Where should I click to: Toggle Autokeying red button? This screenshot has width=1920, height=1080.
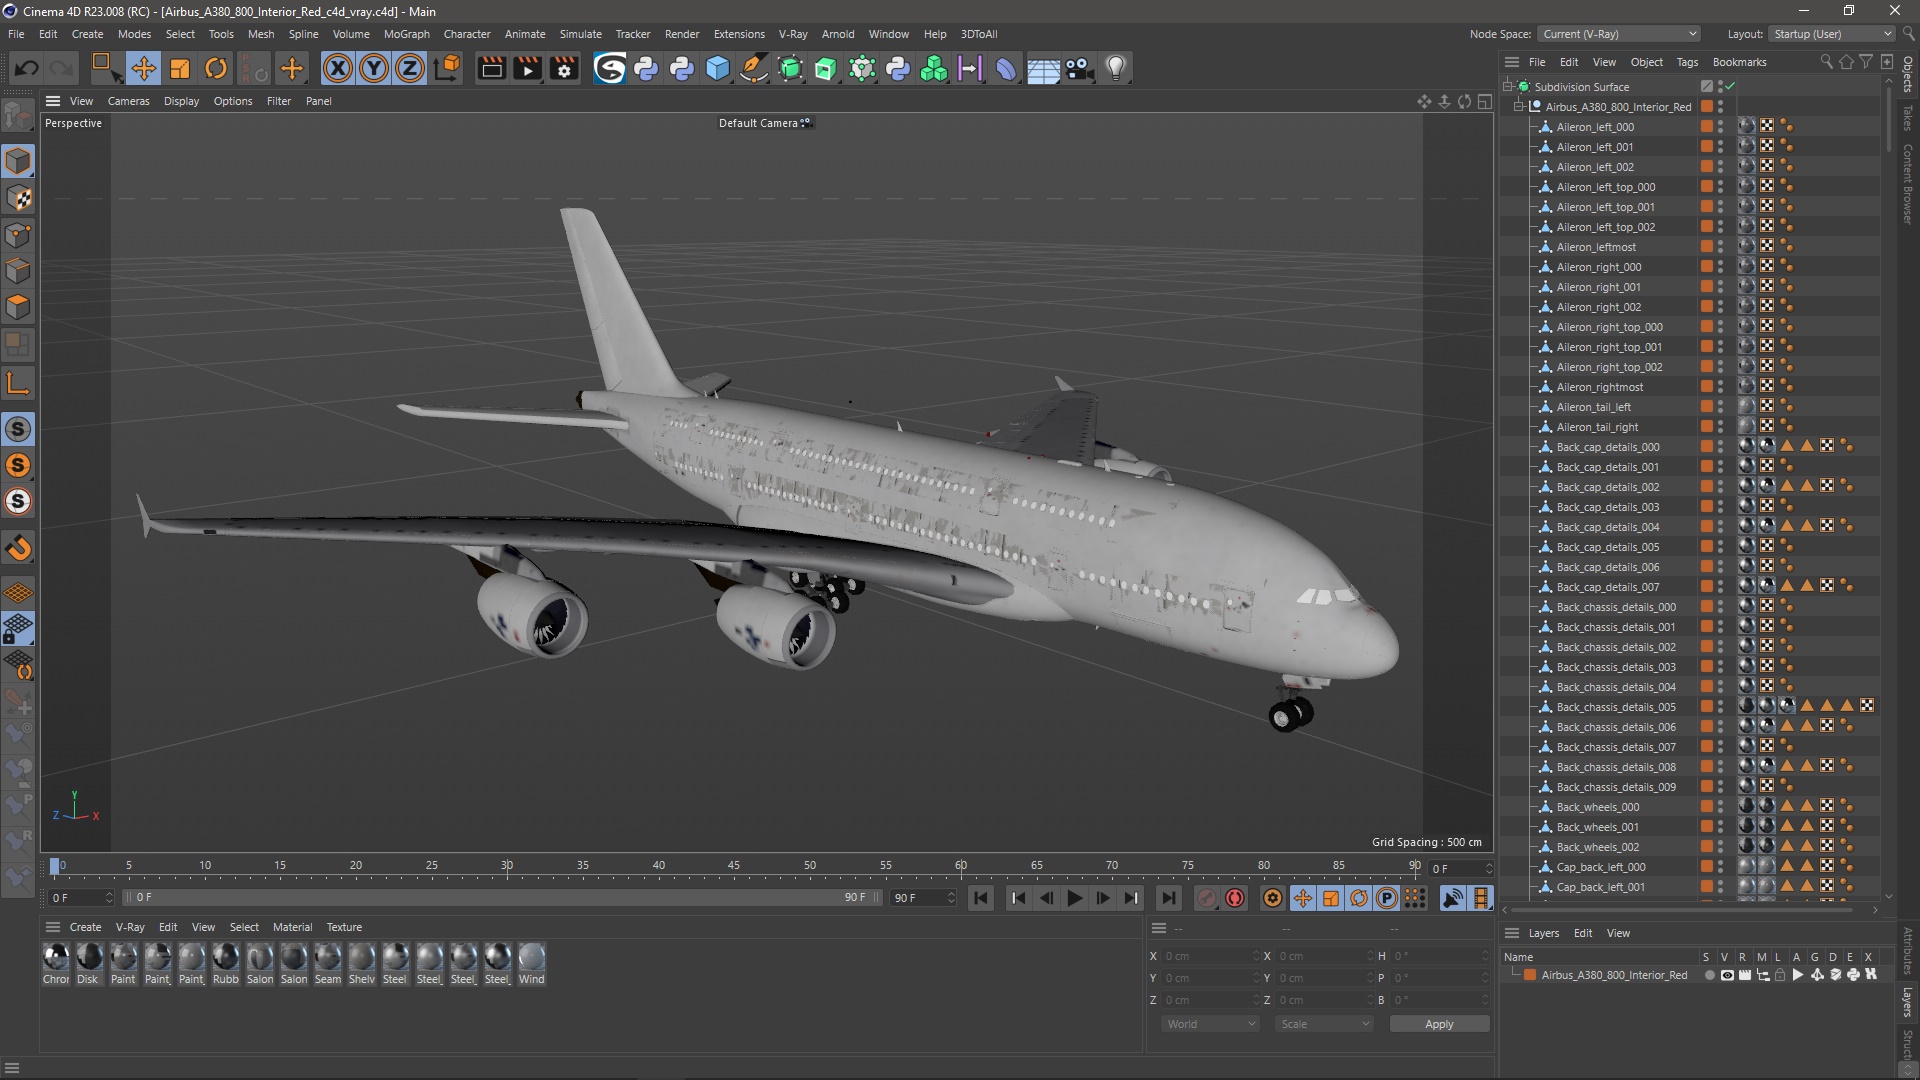(1235, 898)
